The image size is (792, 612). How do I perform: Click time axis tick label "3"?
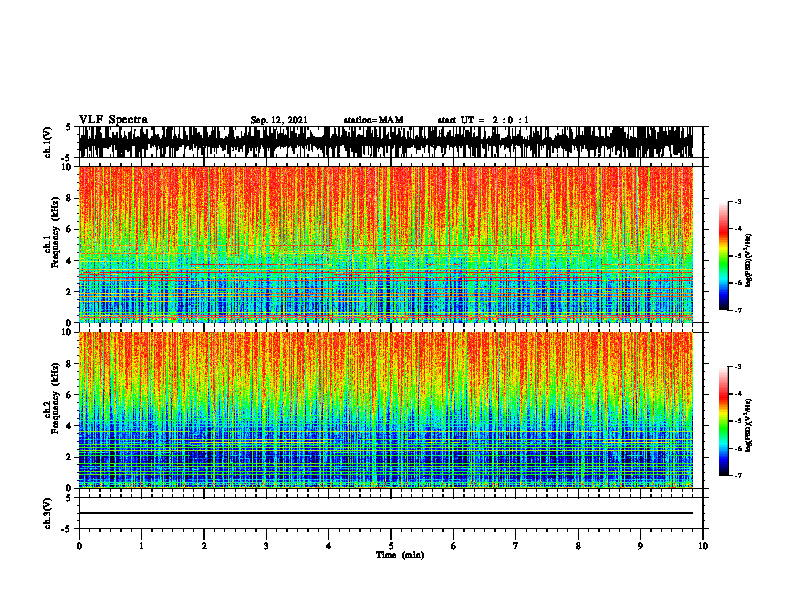click(x=266, y=546)
